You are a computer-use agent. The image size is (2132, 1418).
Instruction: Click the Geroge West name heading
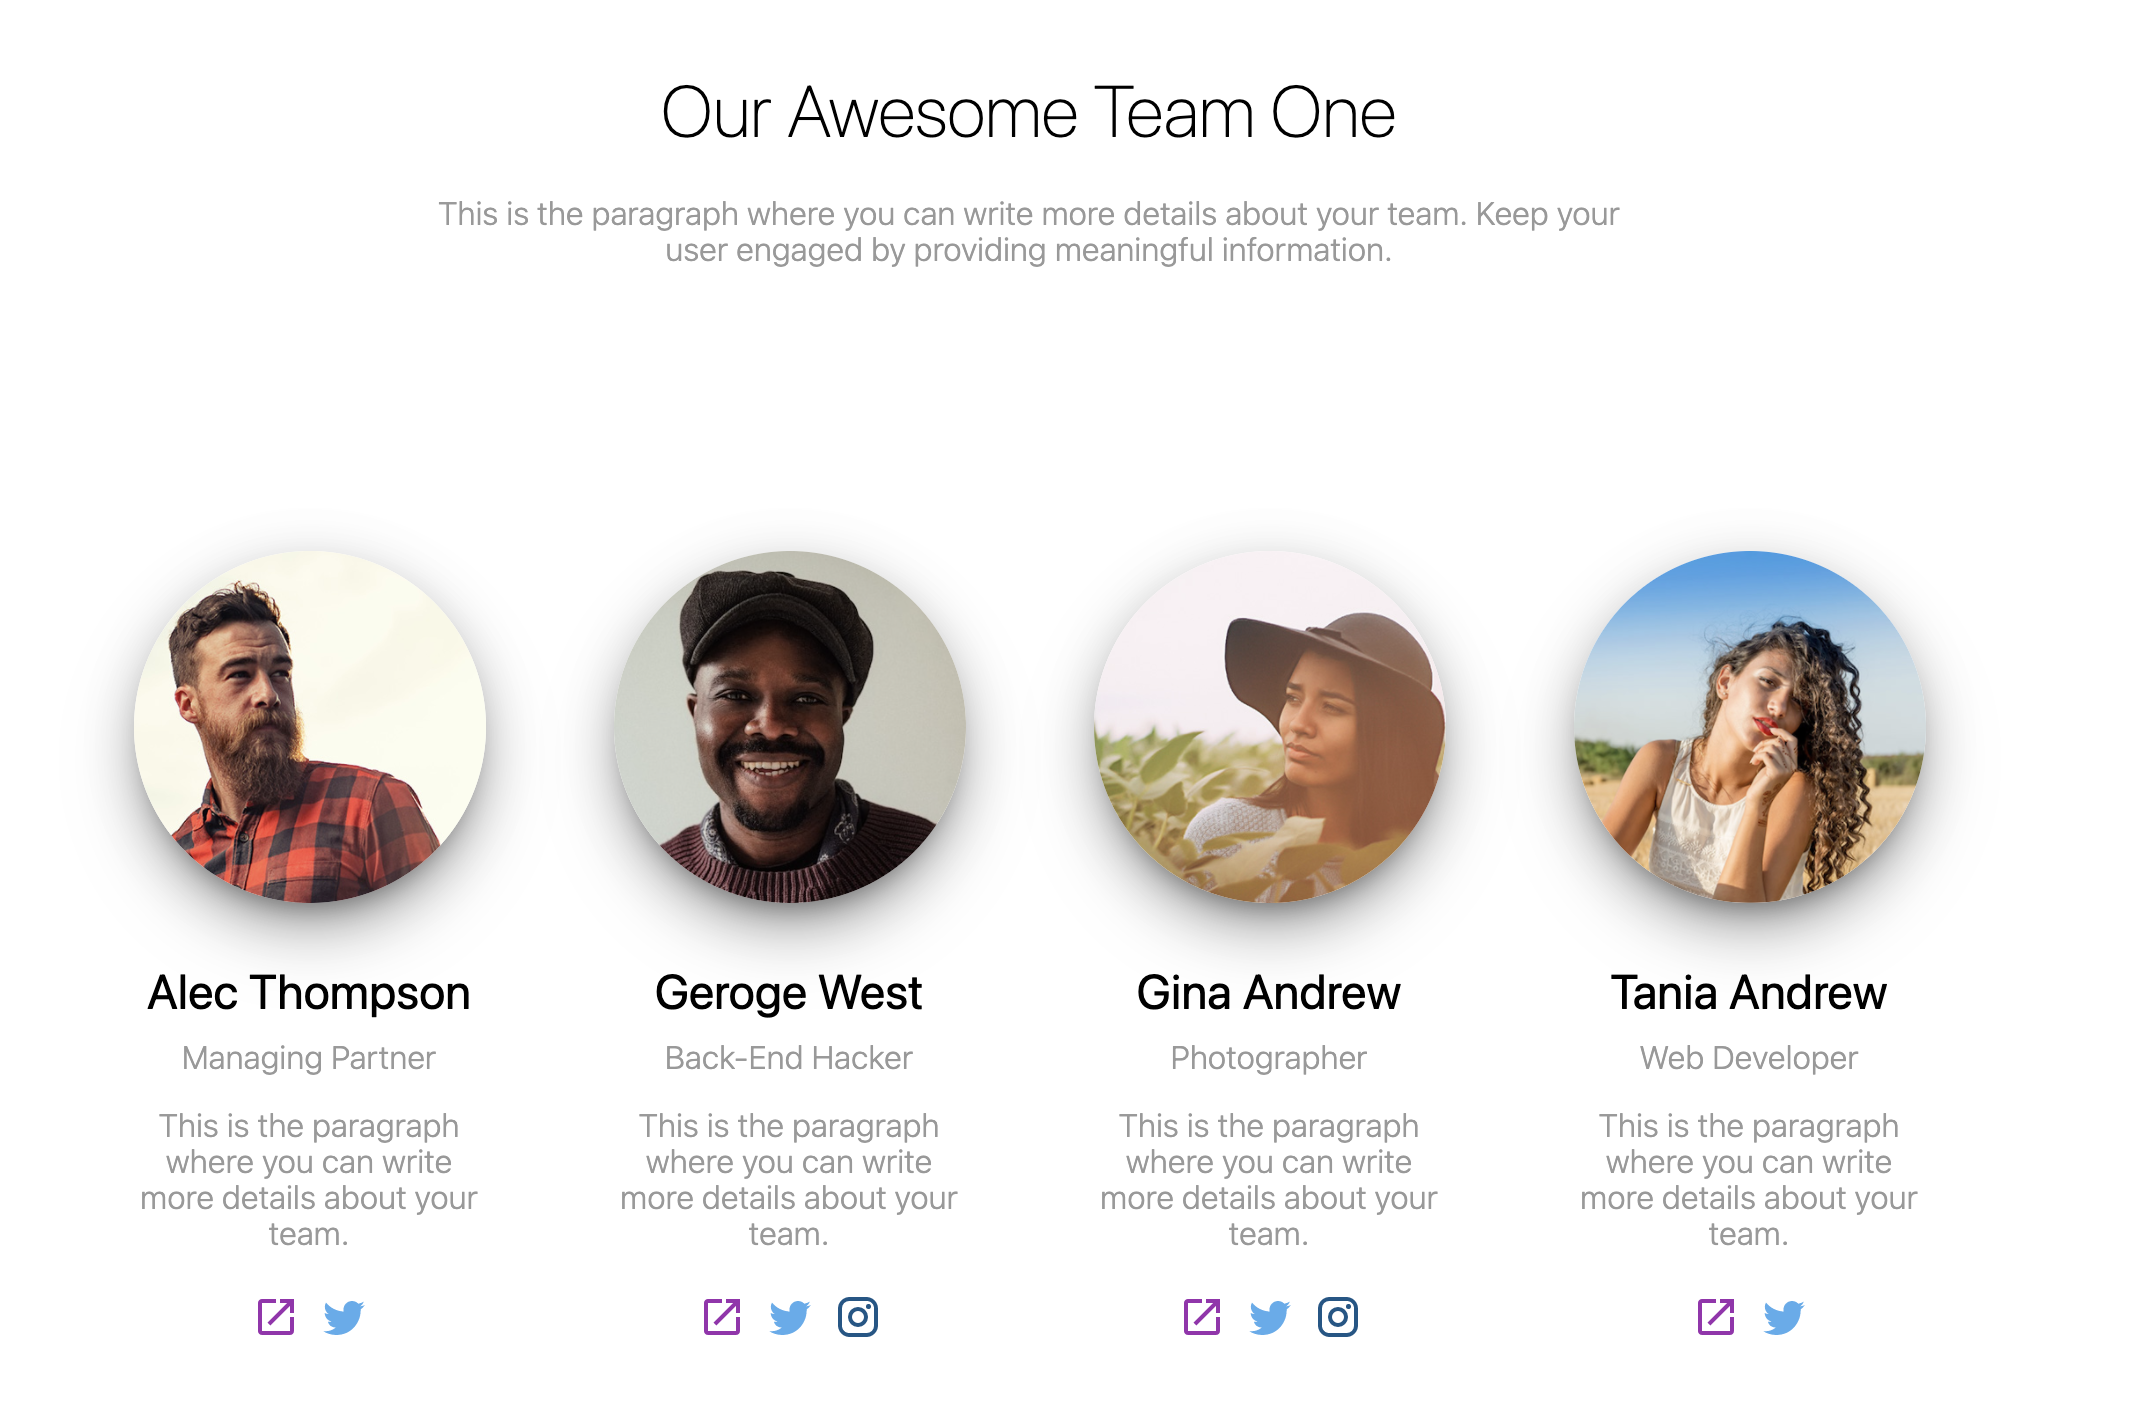coord(789,993)
